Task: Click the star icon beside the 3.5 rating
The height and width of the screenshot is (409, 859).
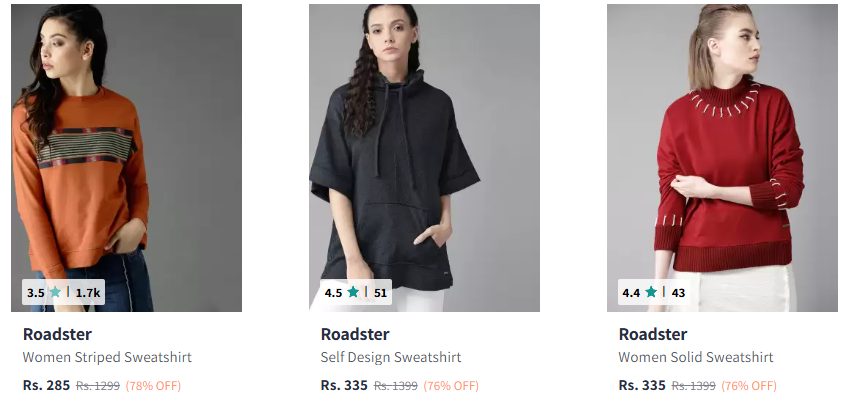Action: 55,292
